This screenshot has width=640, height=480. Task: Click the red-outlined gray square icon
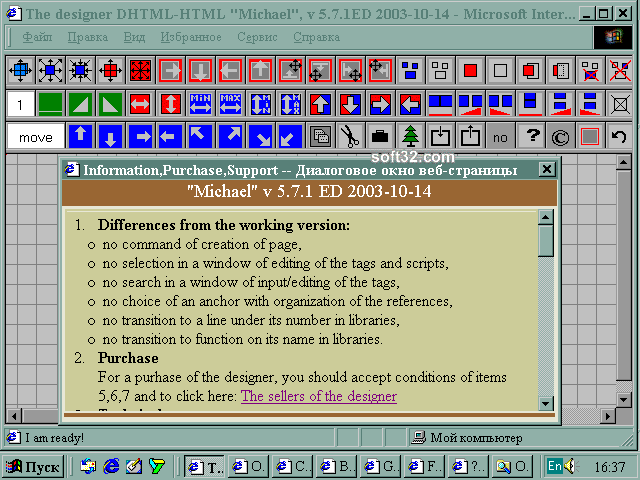(x=590, y=136)
